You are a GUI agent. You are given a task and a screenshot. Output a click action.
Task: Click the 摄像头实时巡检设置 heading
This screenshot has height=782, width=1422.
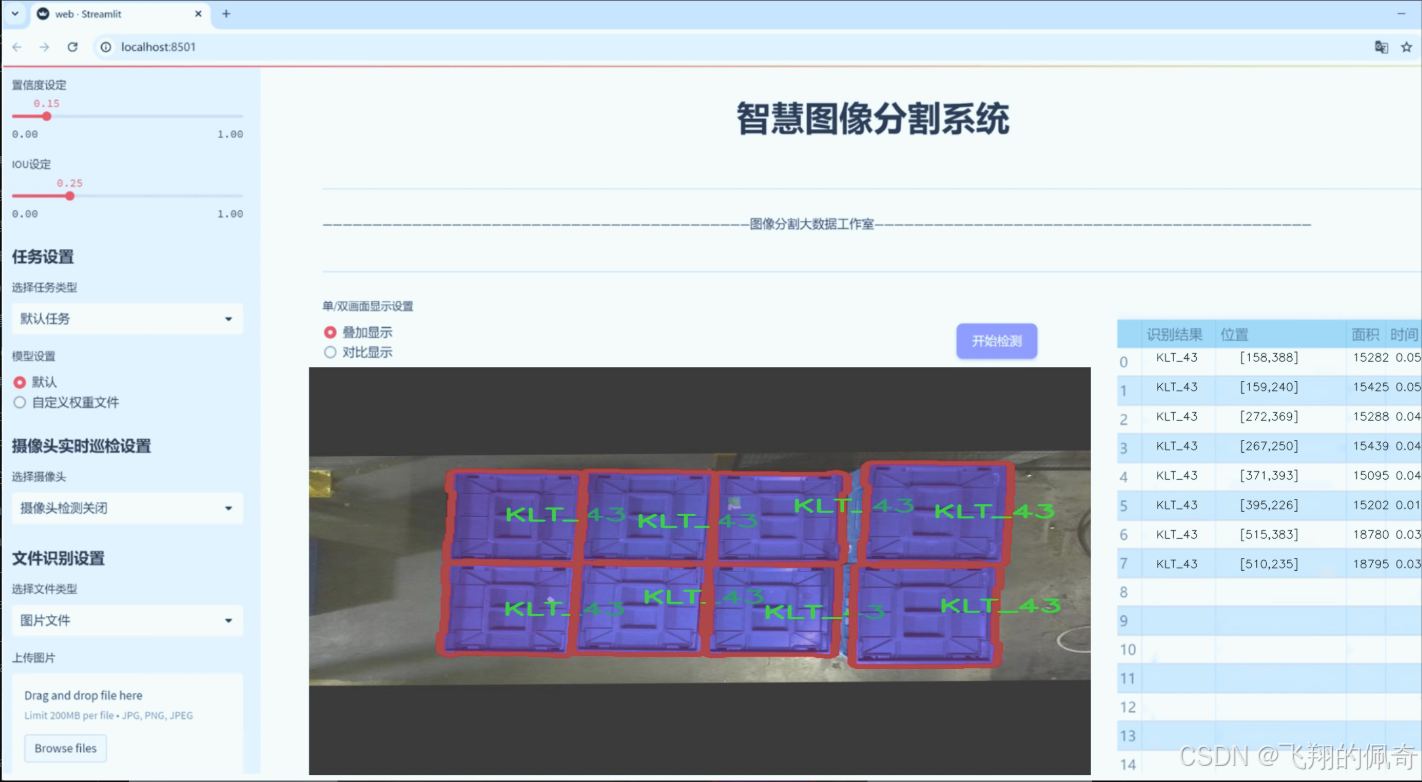point(81,446)
